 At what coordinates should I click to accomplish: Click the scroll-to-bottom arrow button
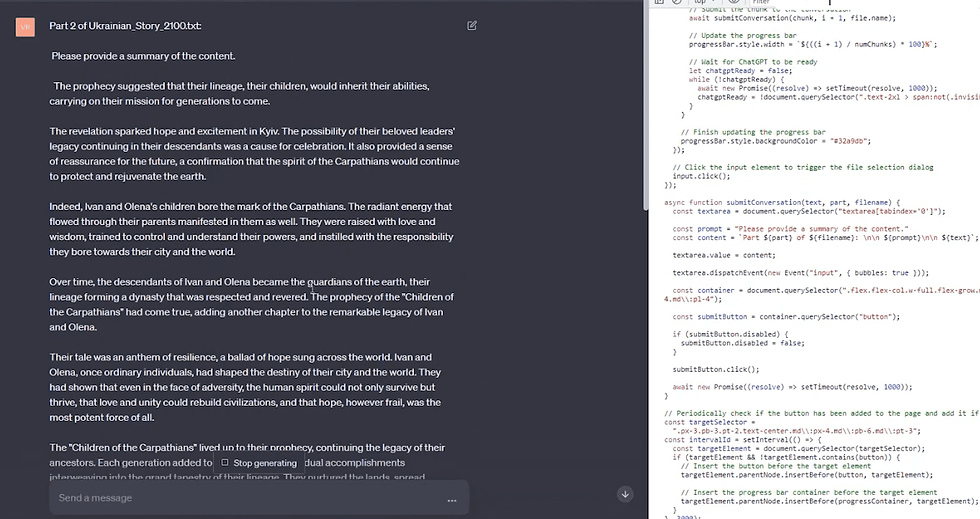click(x=625, y=494)
